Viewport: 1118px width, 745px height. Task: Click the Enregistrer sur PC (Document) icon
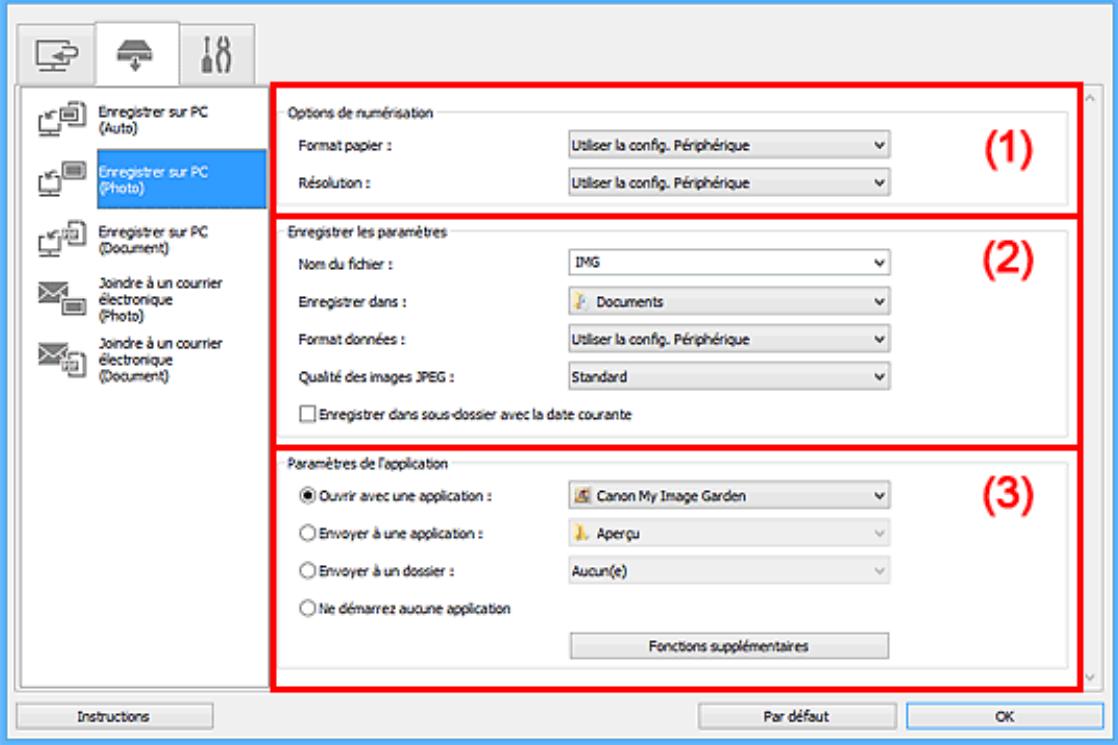(x=62, y=239)
